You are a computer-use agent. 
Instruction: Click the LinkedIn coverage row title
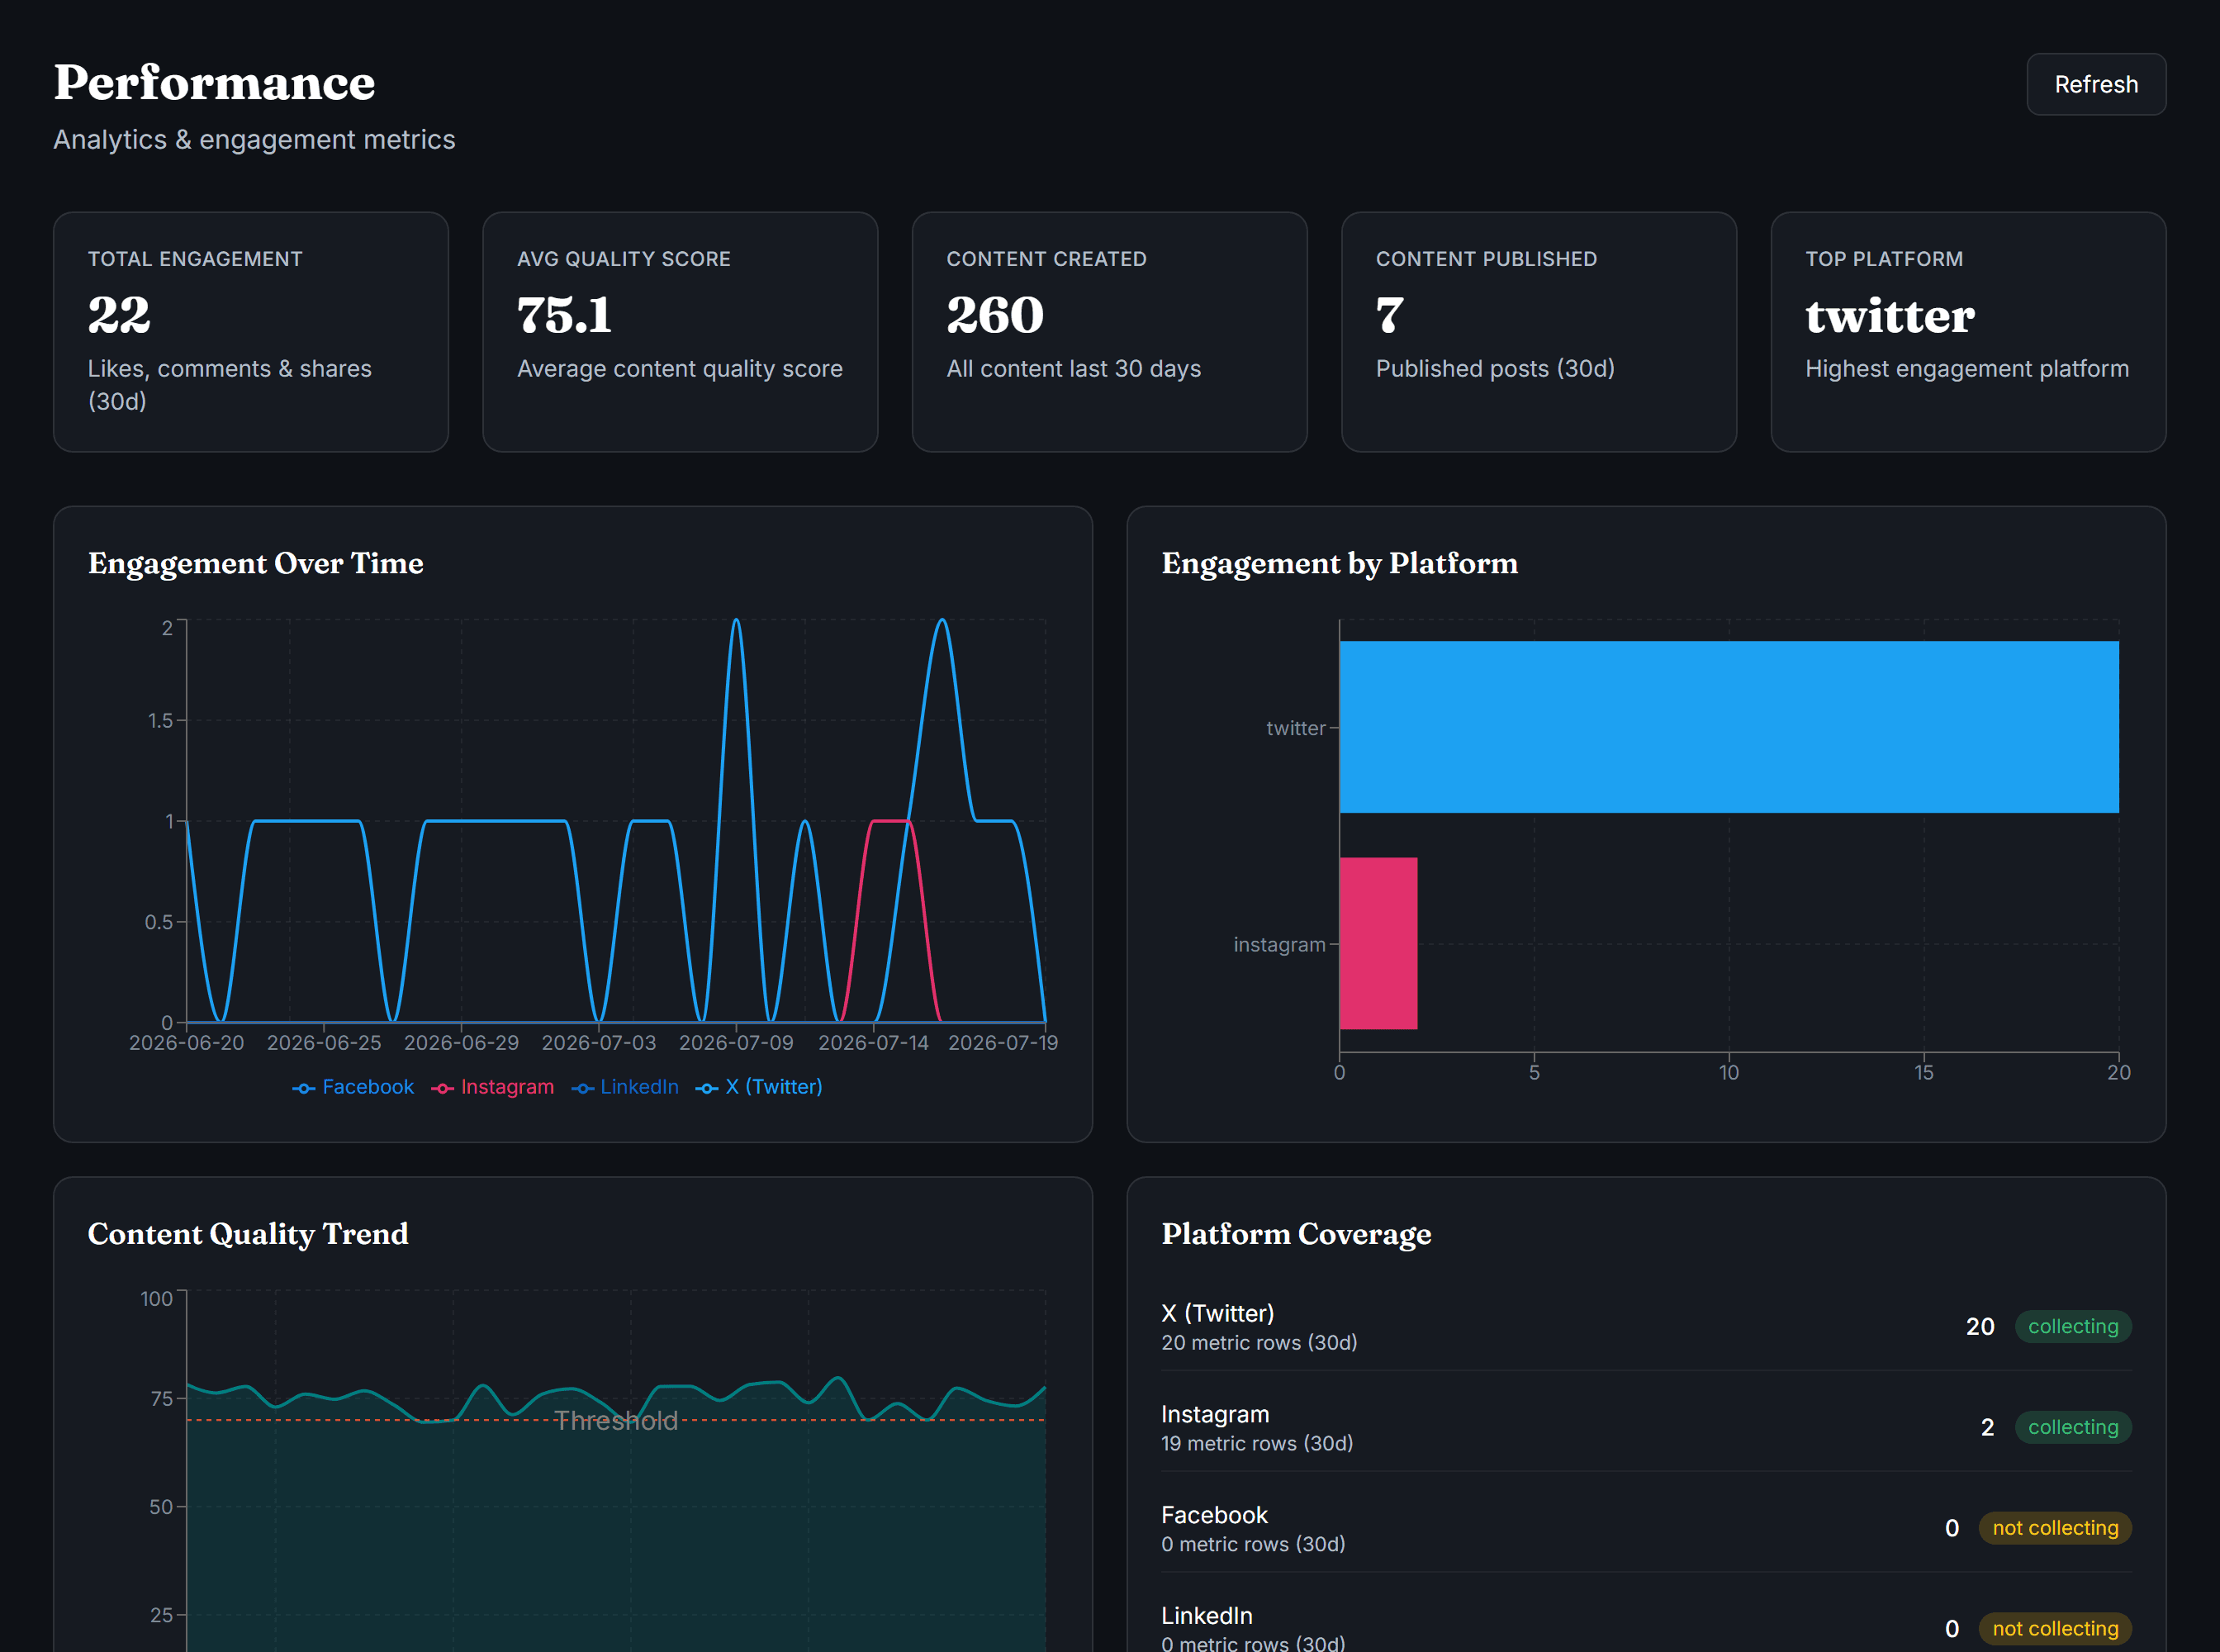[x=1207, y=1616]
